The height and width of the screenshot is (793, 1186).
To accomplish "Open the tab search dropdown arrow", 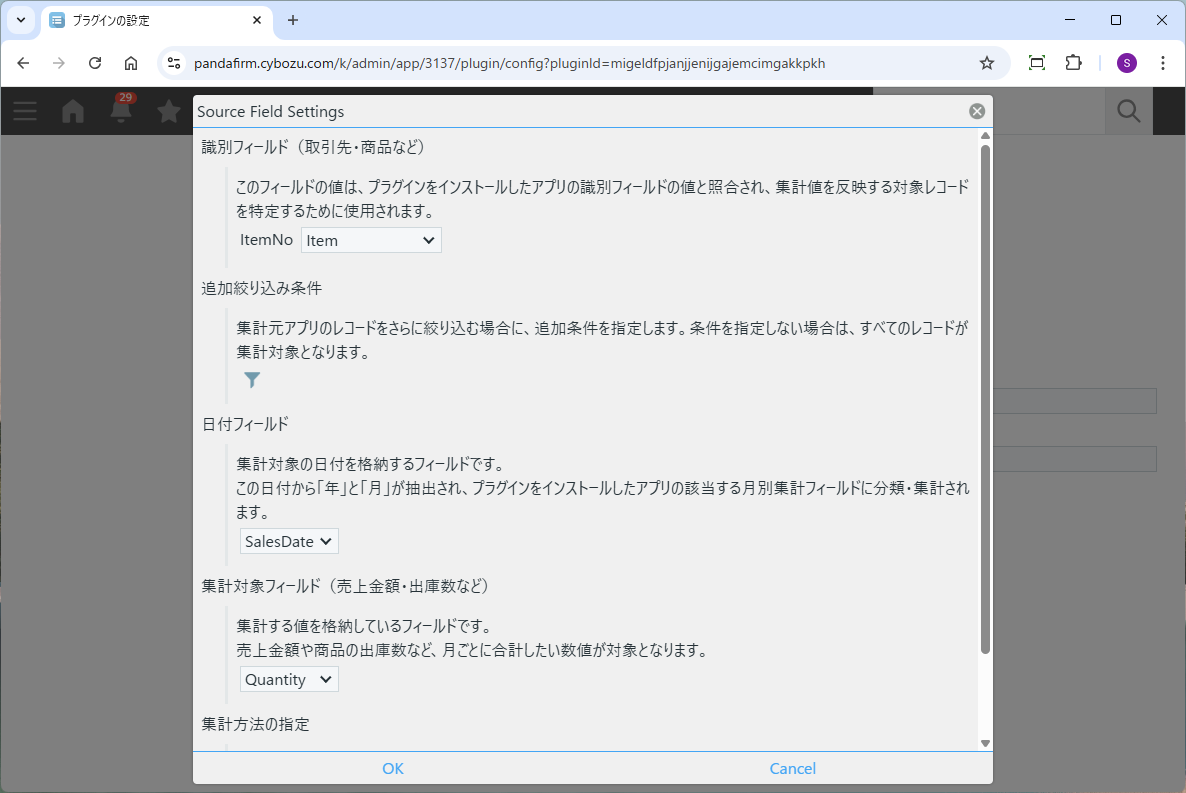I will click(20, 20).
